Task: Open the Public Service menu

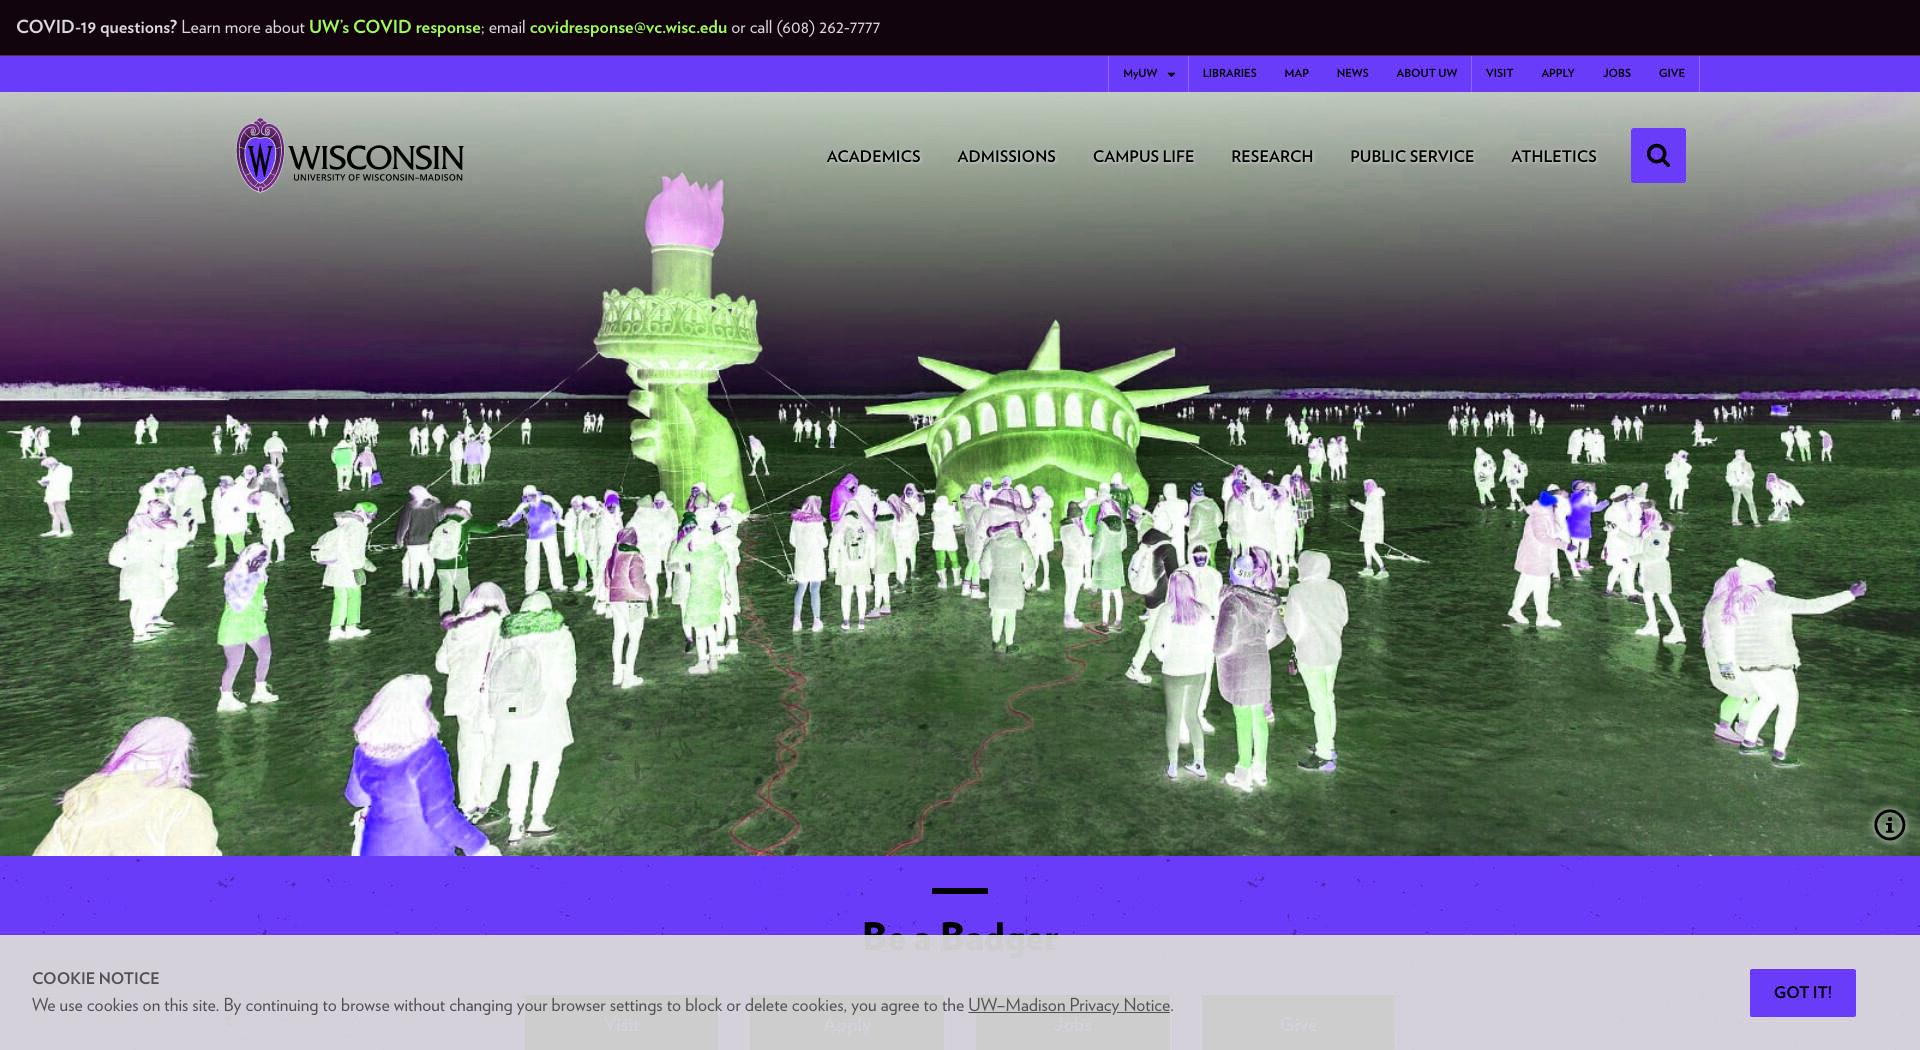Action: (x=1411, y=156)
